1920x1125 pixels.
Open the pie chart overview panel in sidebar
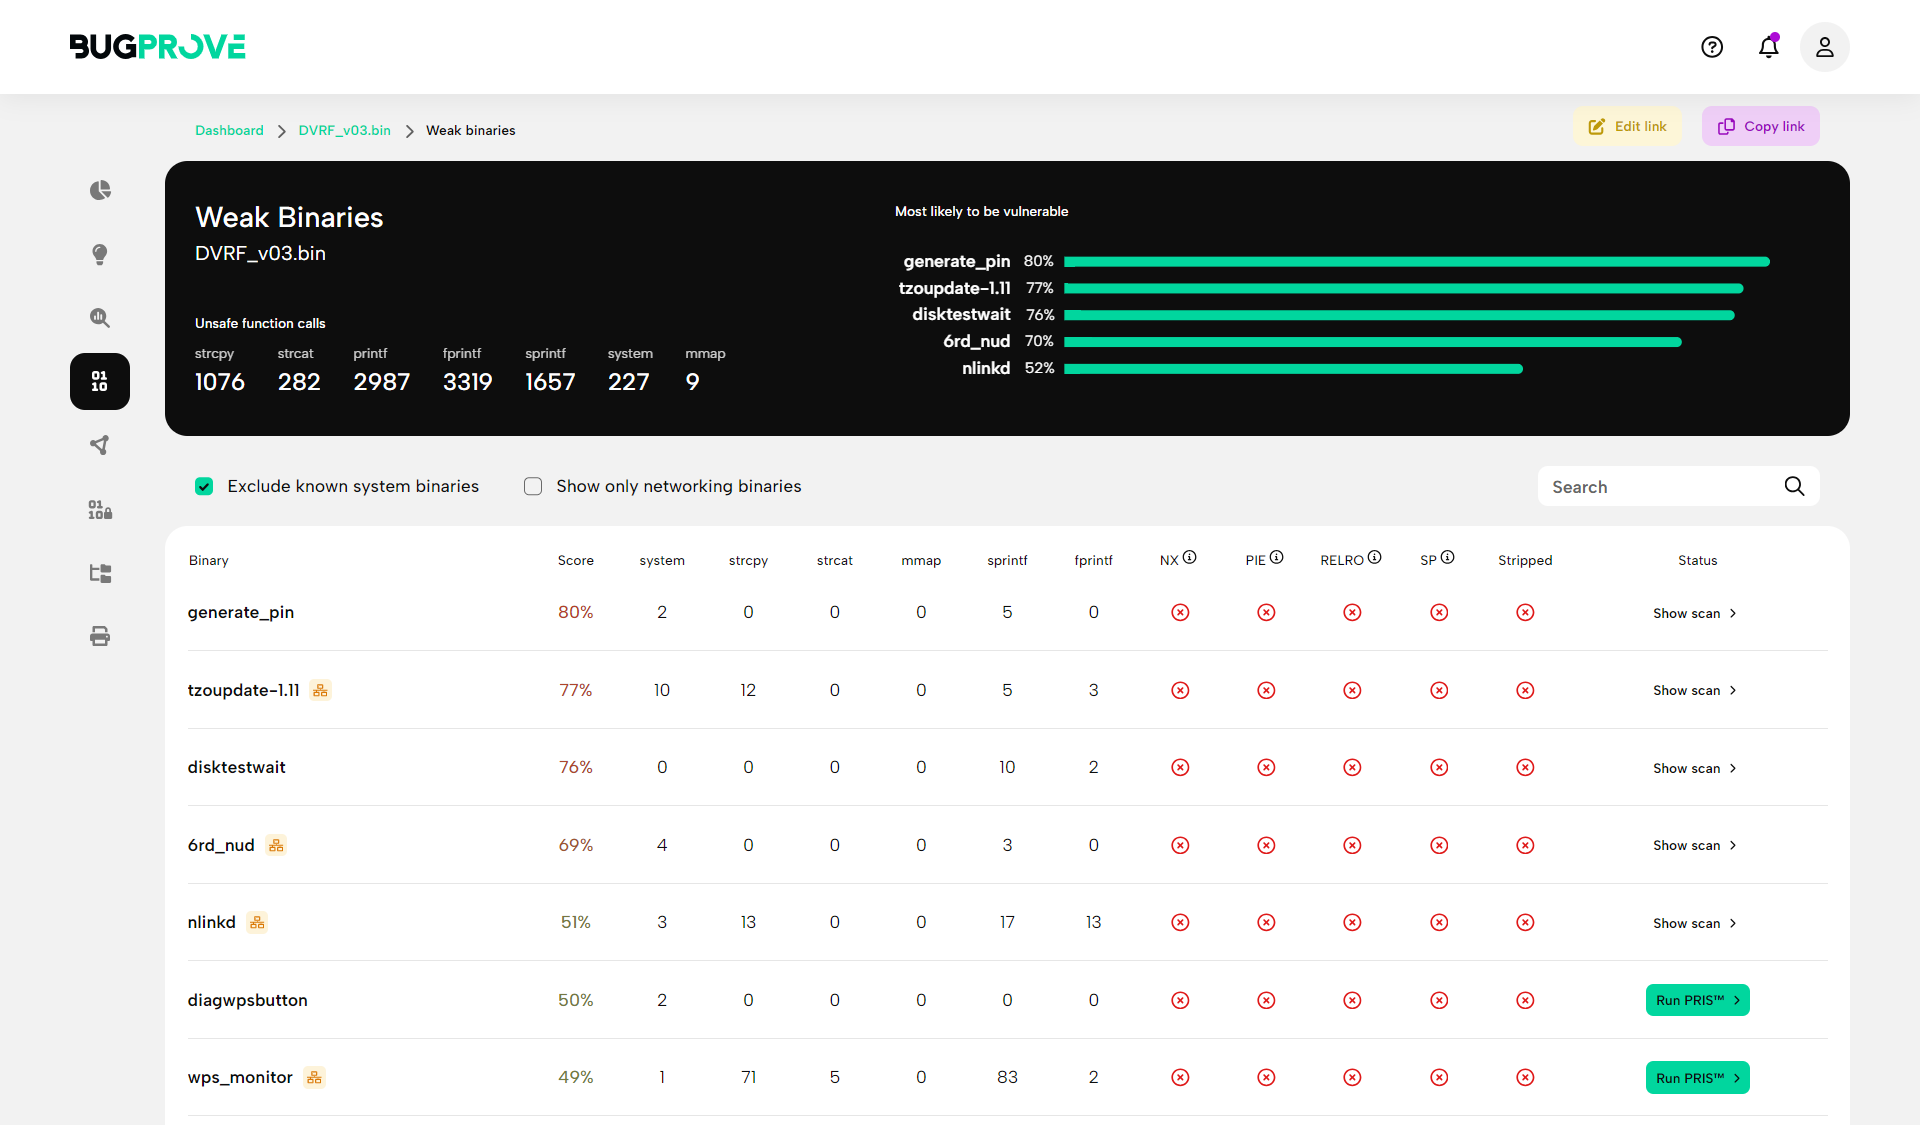tap(100, 190)
